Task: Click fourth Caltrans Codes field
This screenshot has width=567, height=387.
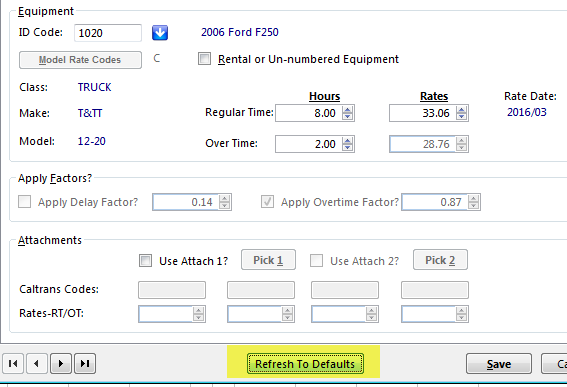Action: coord(435,290)
